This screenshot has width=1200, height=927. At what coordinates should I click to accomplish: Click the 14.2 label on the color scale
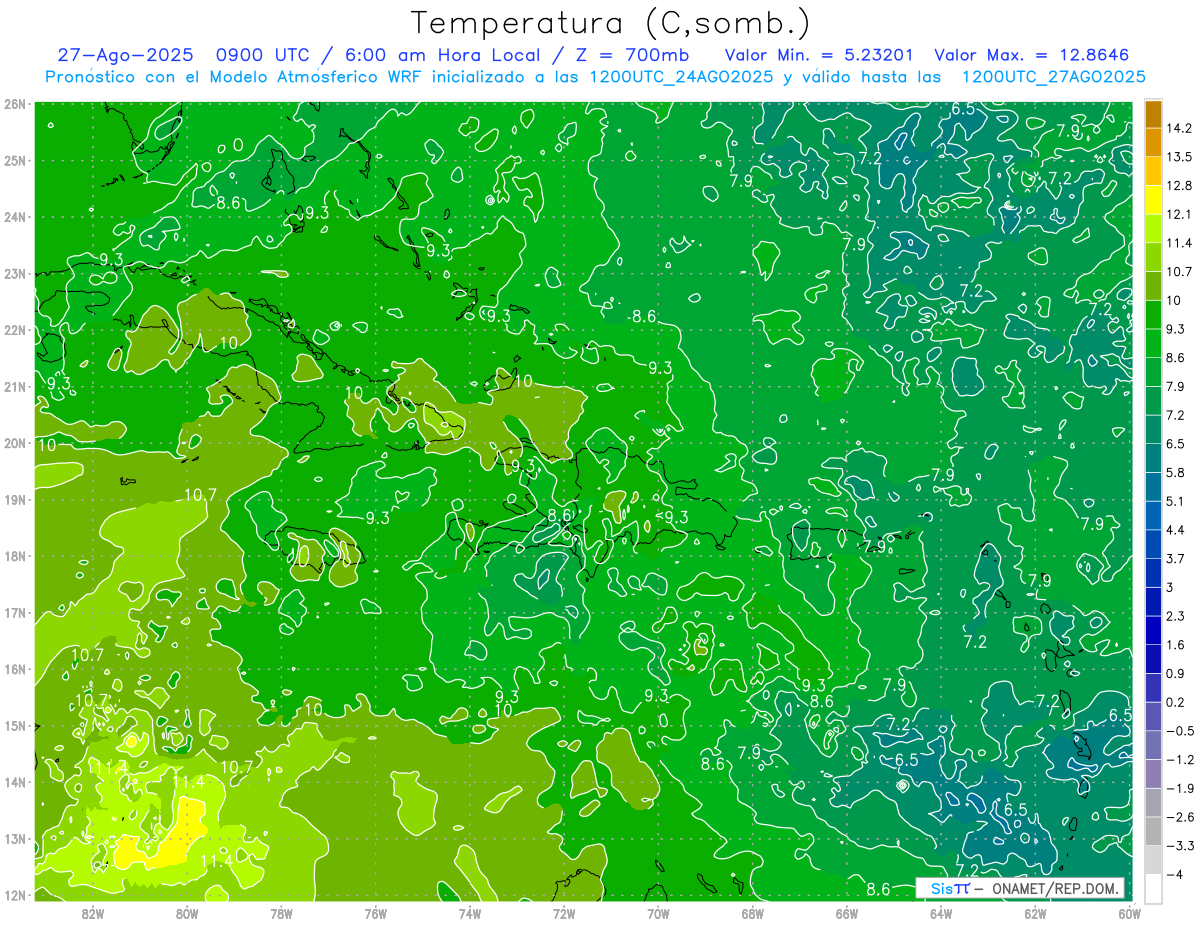(1179, 128)
